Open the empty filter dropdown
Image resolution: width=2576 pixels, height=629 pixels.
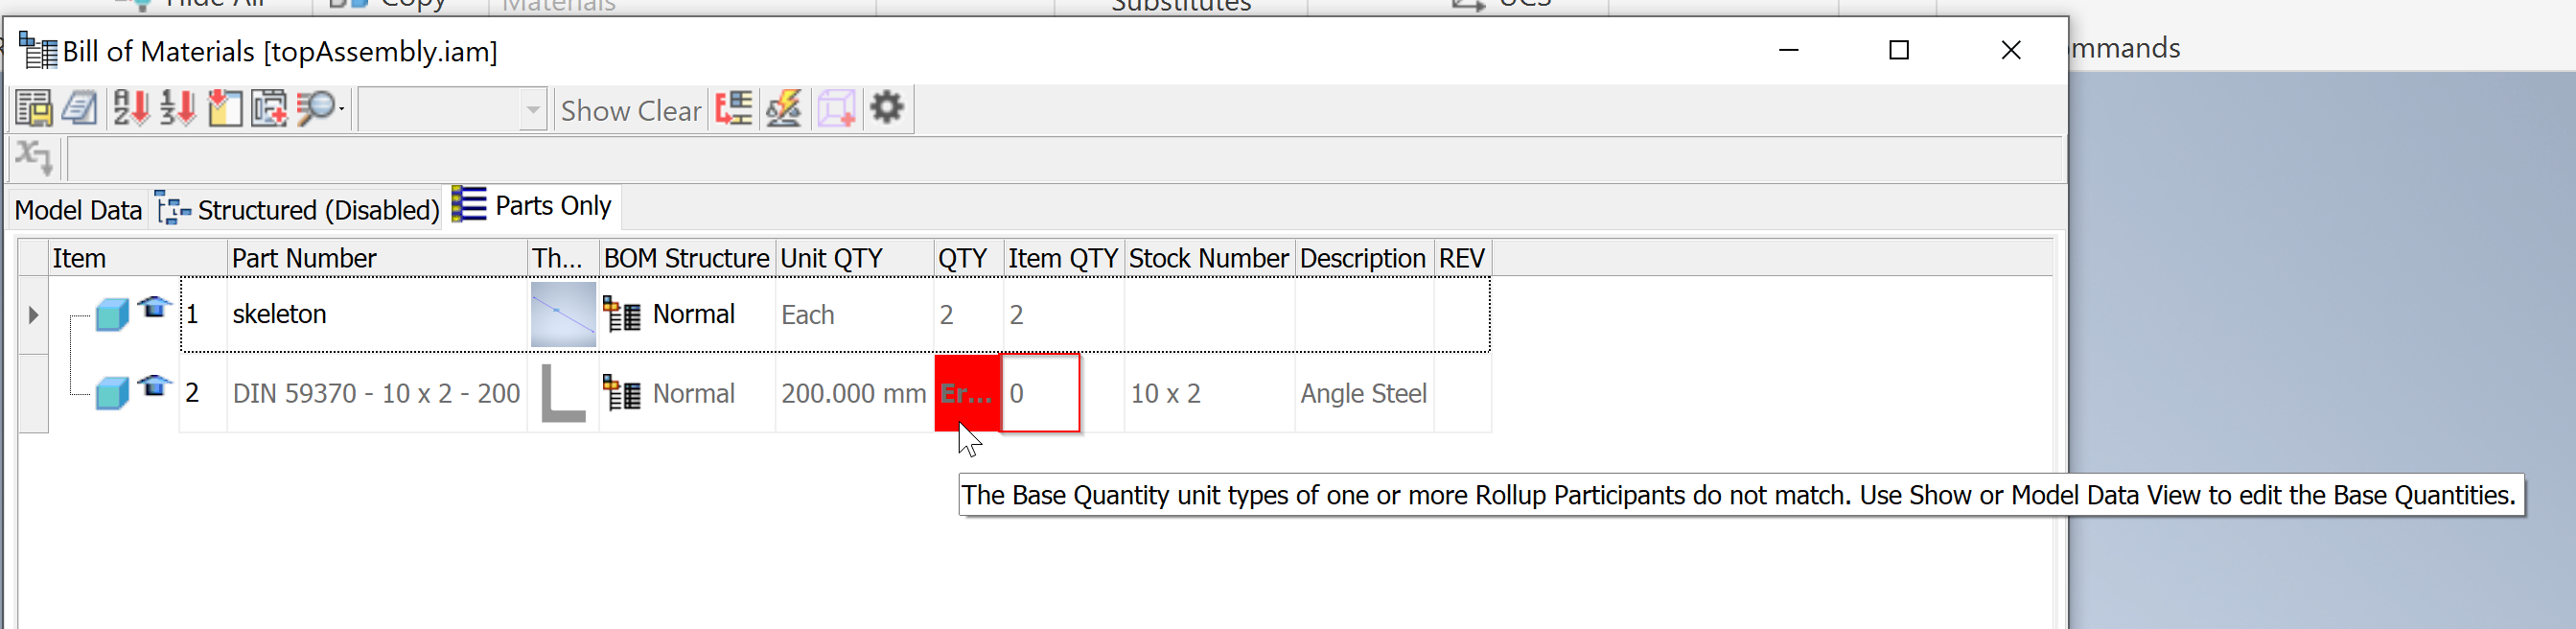[450, 109]
